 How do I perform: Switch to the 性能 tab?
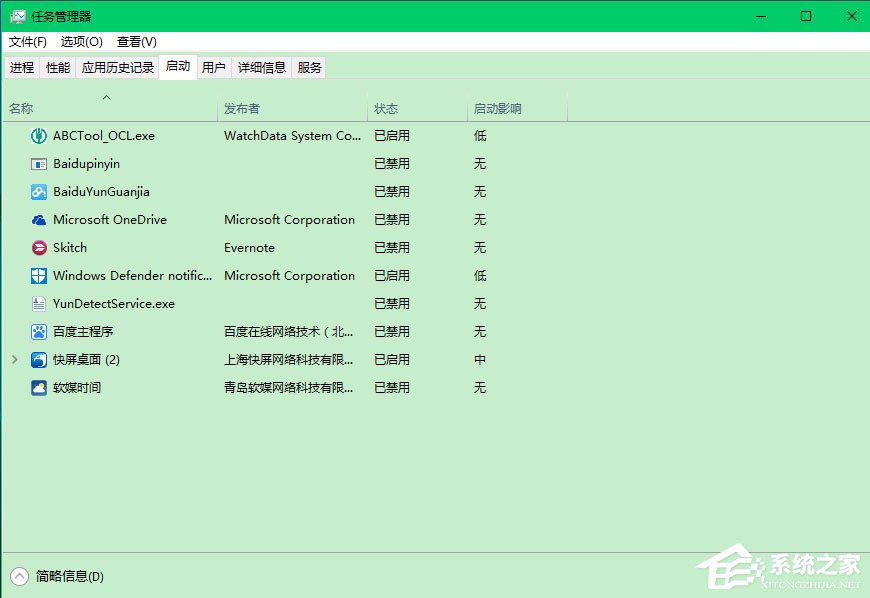coord(57,67)
